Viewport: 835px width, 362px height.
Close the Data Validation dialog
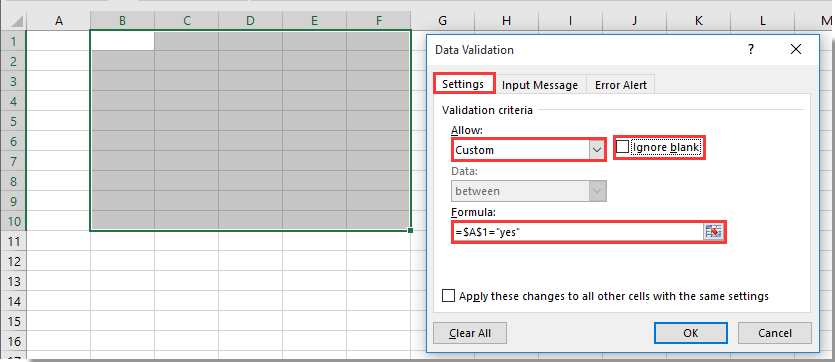[796, 50]
